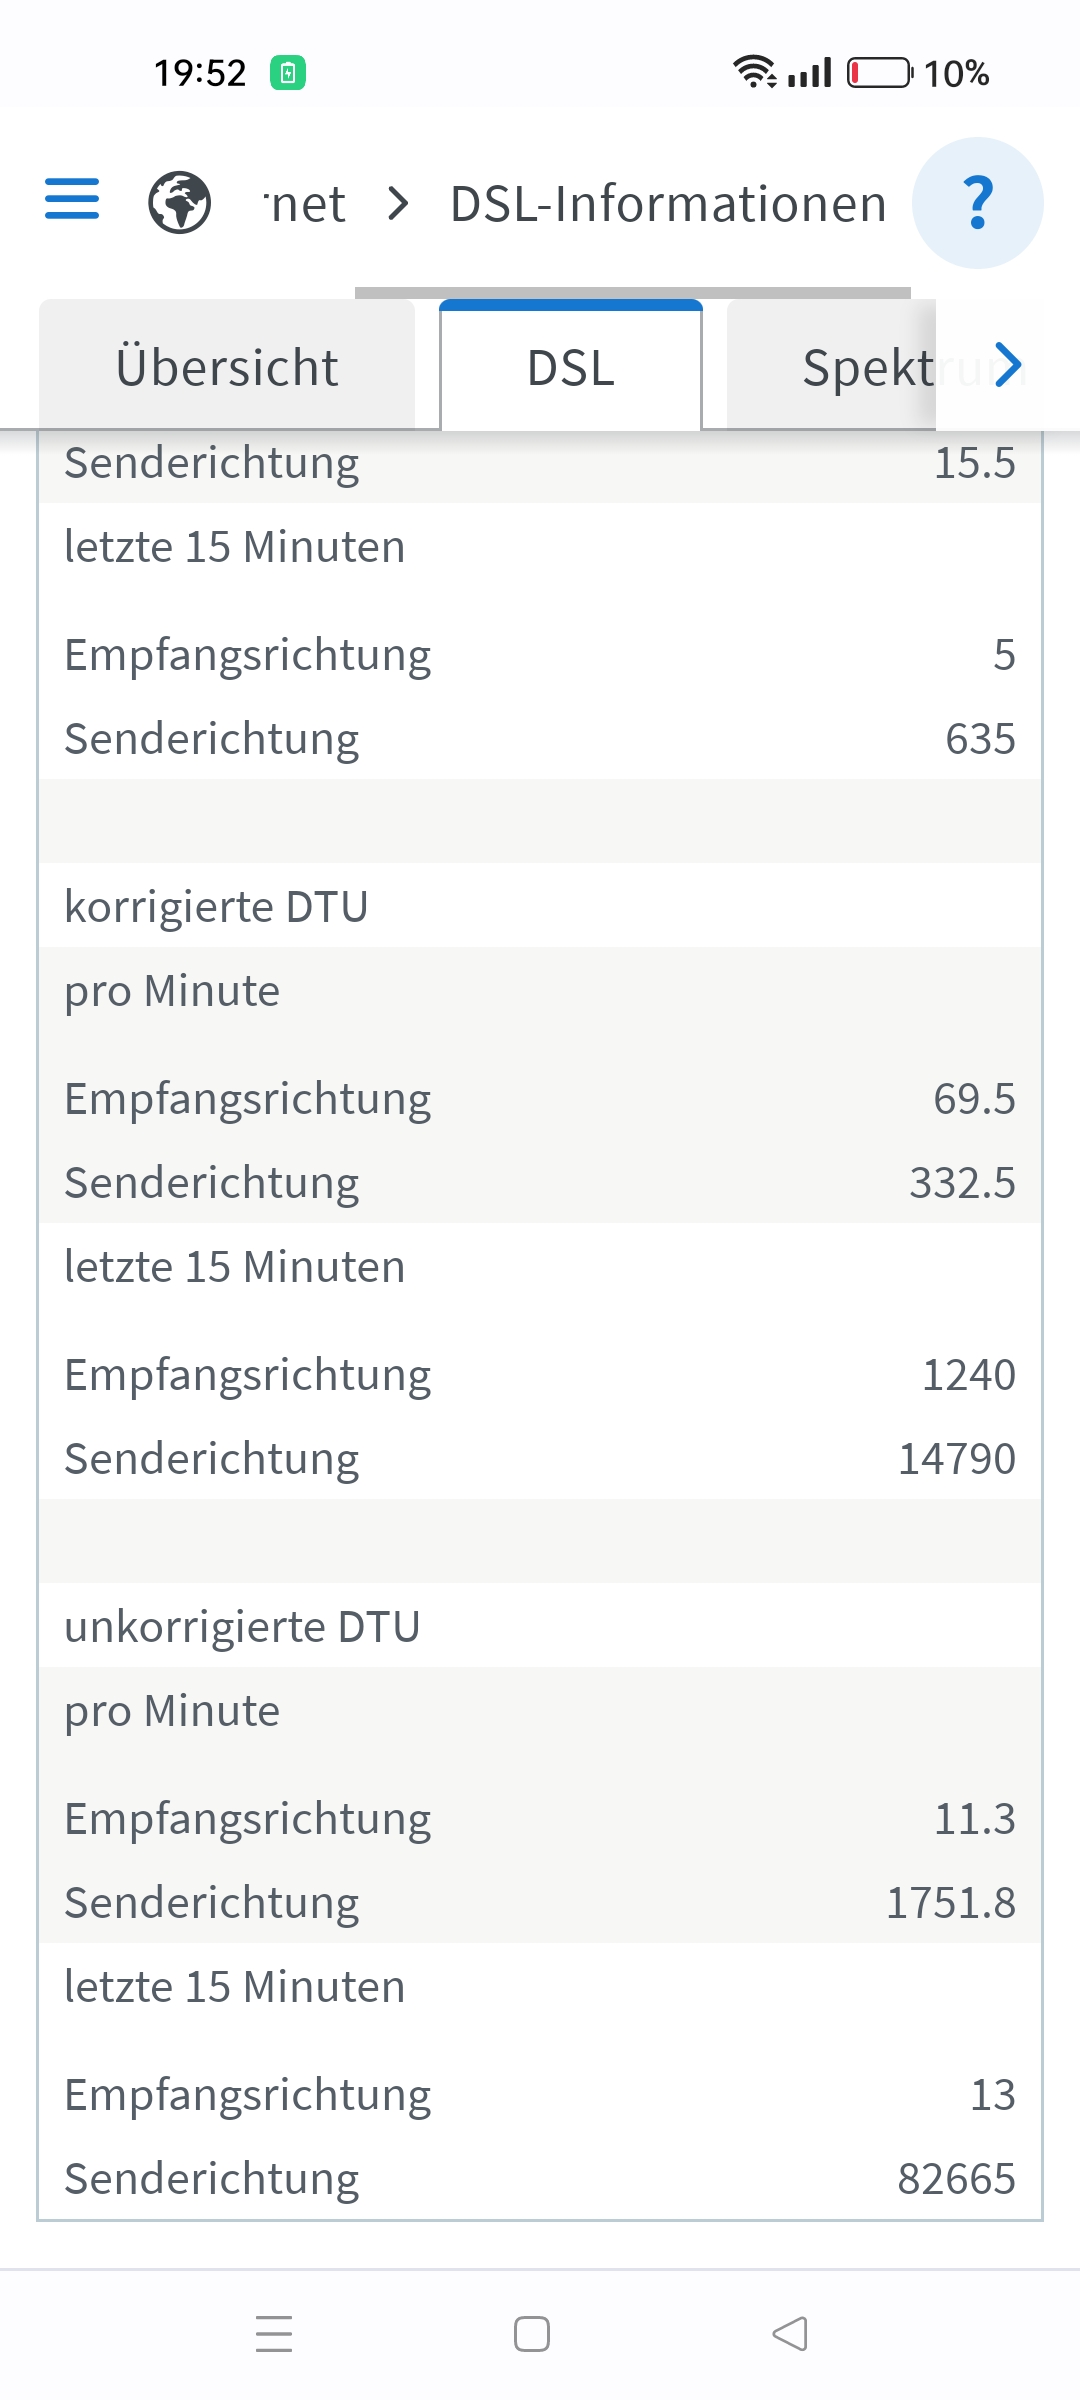Tap the battery indicator in status bar
Viewport: 1080px width, 2400px height.
(879, 73)
